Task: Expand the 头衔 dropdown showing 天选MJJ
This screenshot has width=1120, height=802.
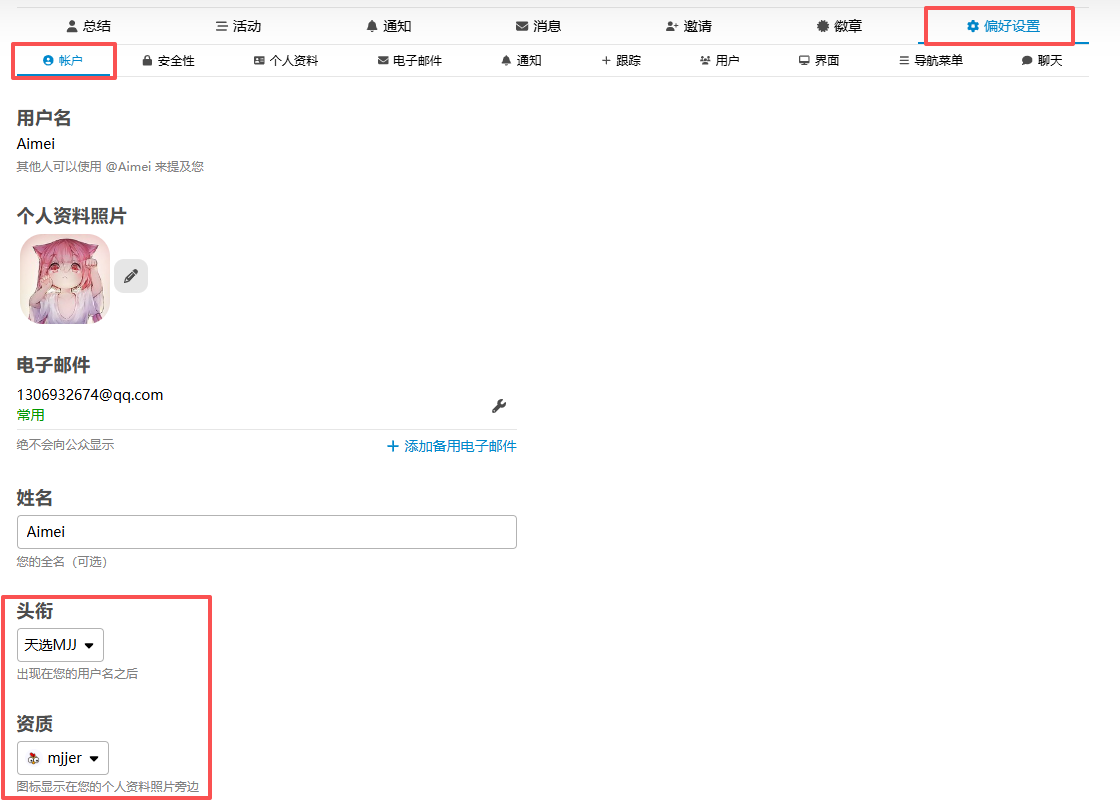Action: coord(60,645)
